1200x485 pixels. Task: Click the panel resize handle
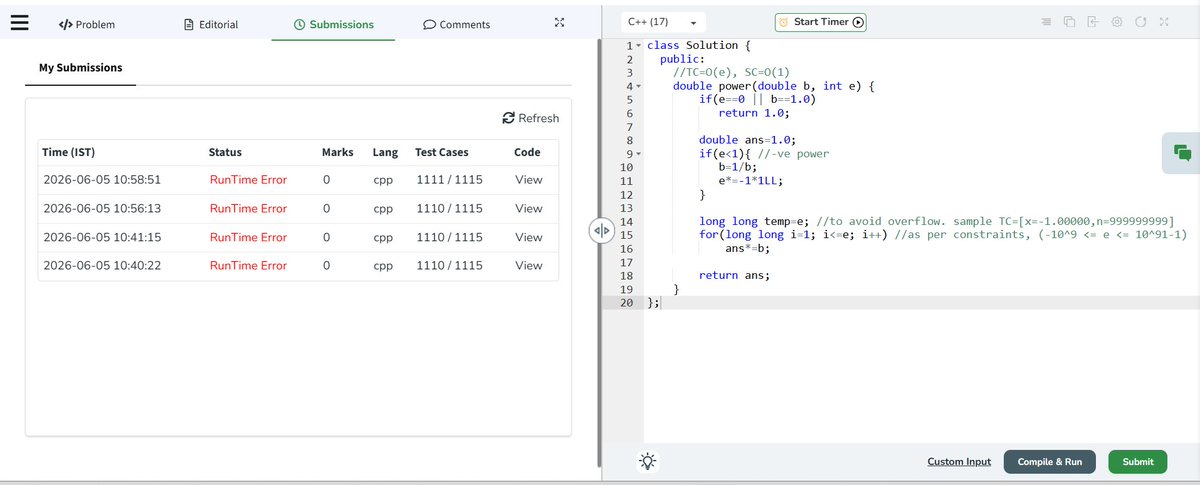(x=601, y=231)
